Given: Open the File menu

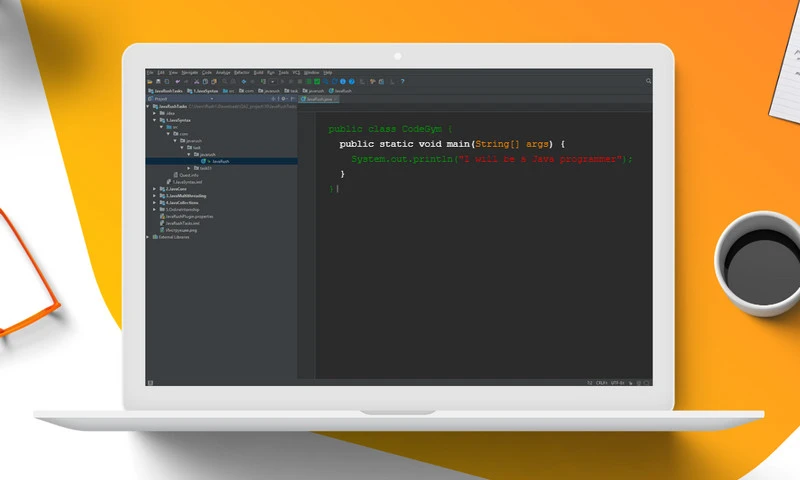Looking at the screenshot, I should coord(150,72).
